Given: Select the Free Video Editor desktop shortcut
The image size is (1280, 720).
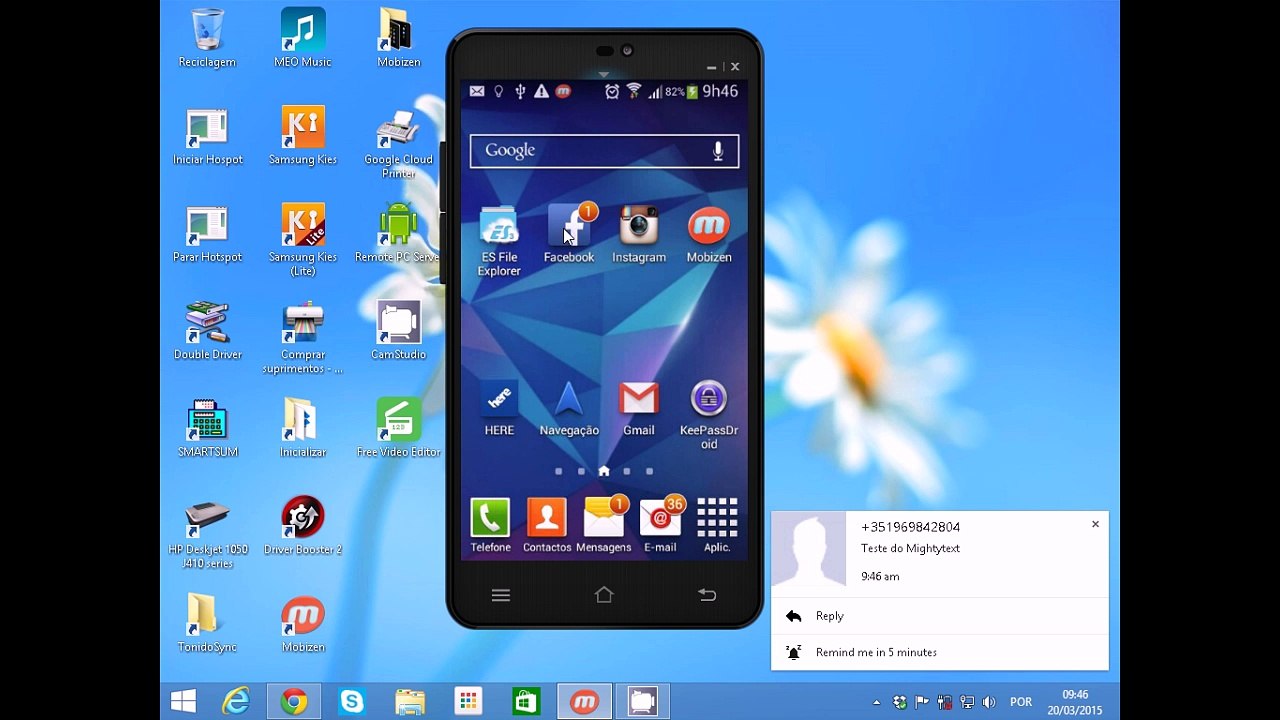Looking at the screenshot, I should pyautogui.click(x=398, y=428).
